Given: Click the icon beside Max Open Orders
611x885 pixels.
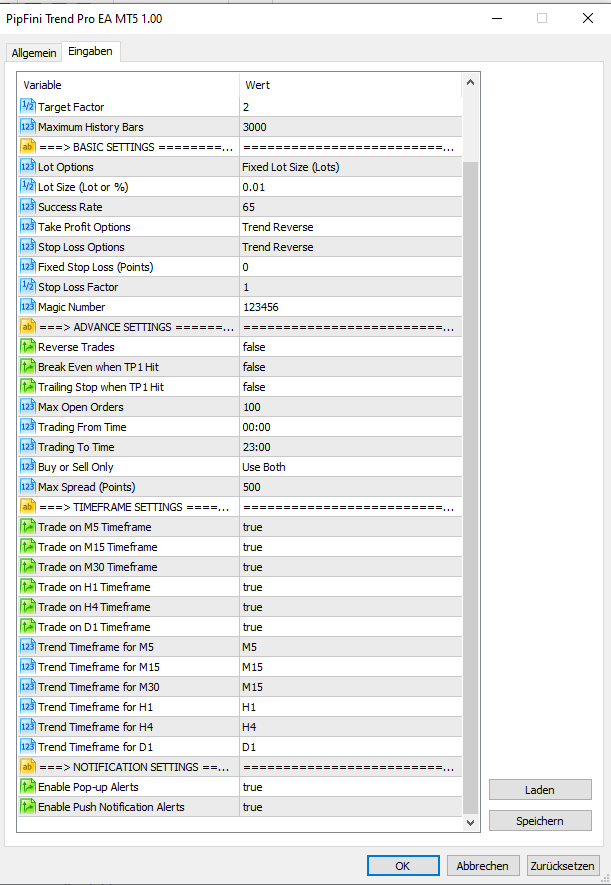Looking at the screenshot, I should pos(28,406).
